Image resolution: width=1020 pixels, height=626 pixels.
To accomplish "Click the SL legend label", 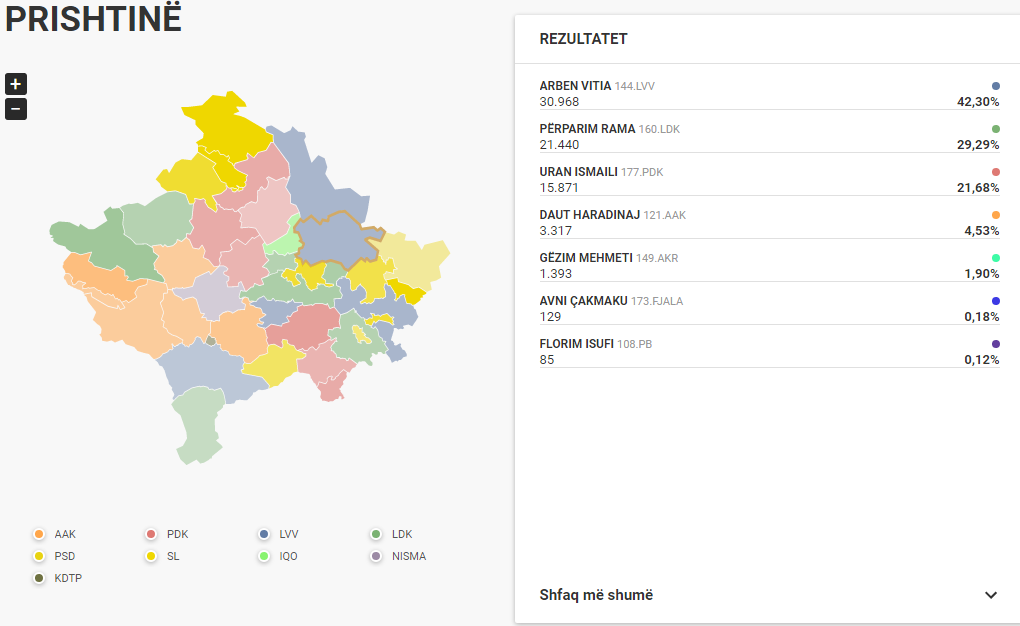I will click(x=173, y=556).
